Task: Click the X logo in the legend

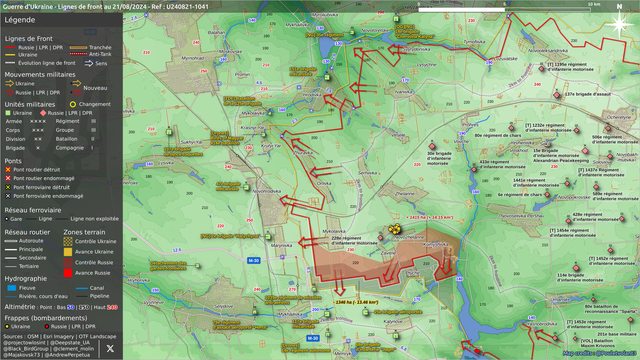Action: (x=110, y=349)
